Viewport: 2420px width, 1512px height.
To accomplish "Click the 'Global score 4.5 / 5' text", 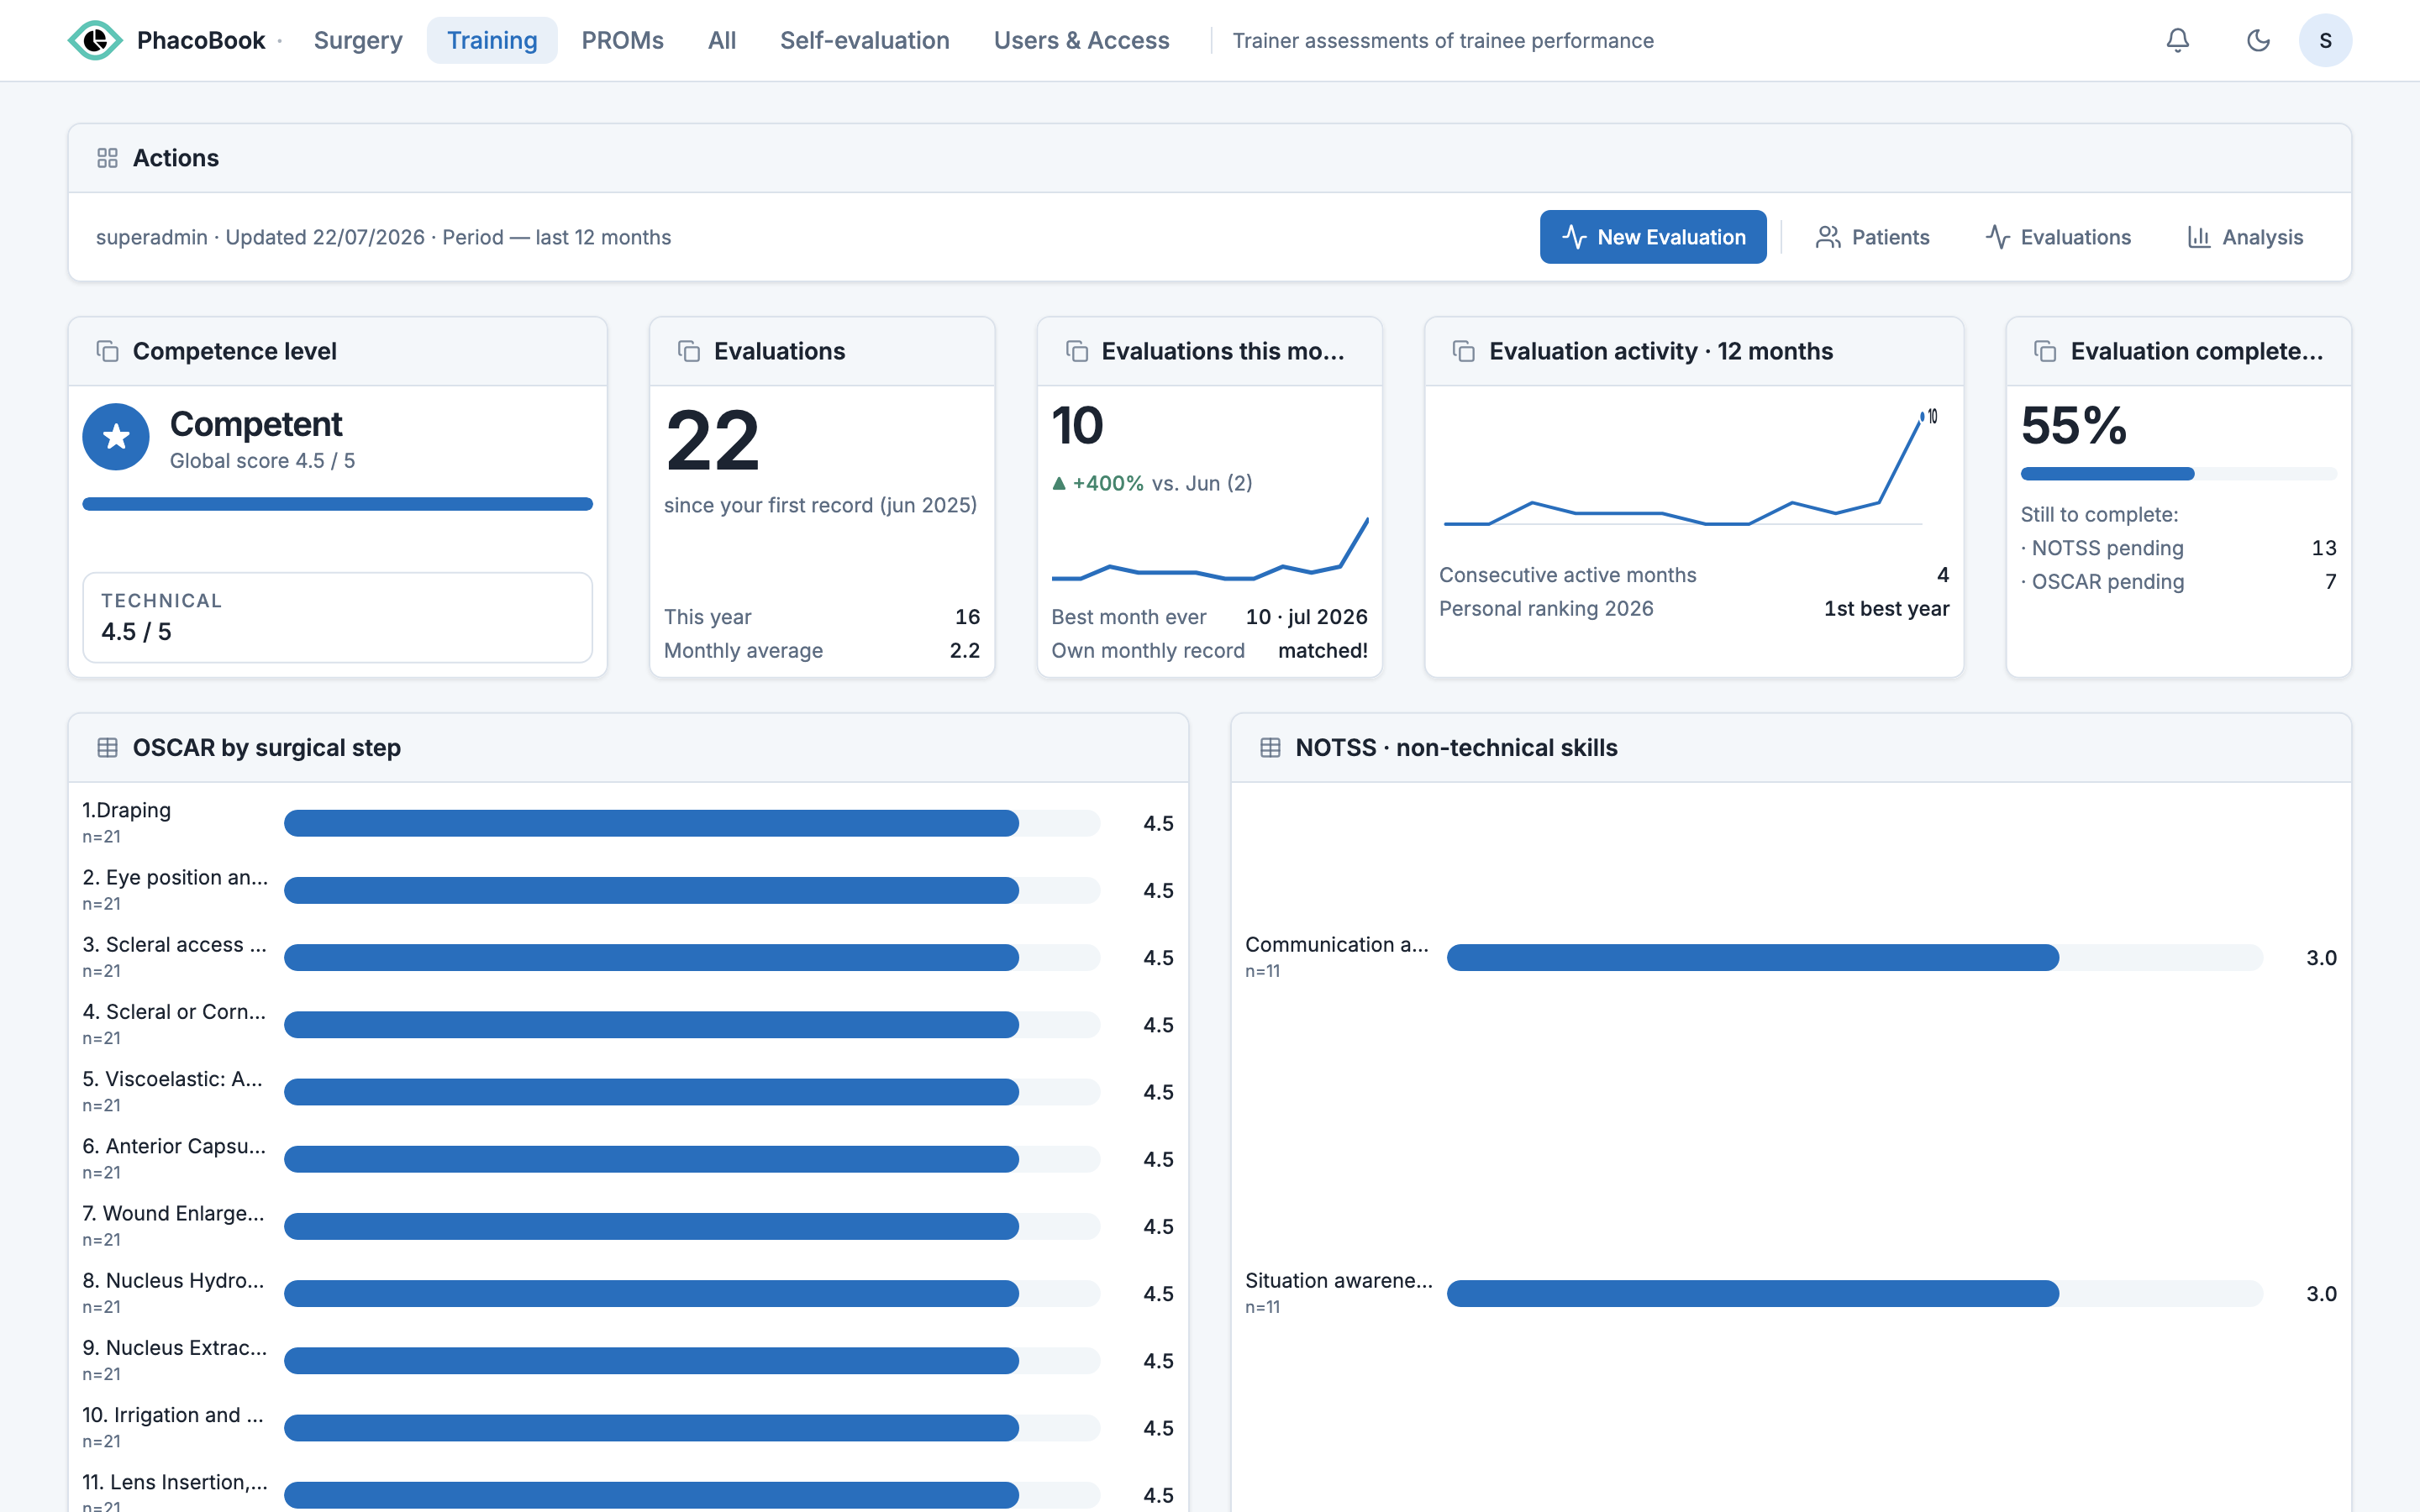I will coord(262,460).
